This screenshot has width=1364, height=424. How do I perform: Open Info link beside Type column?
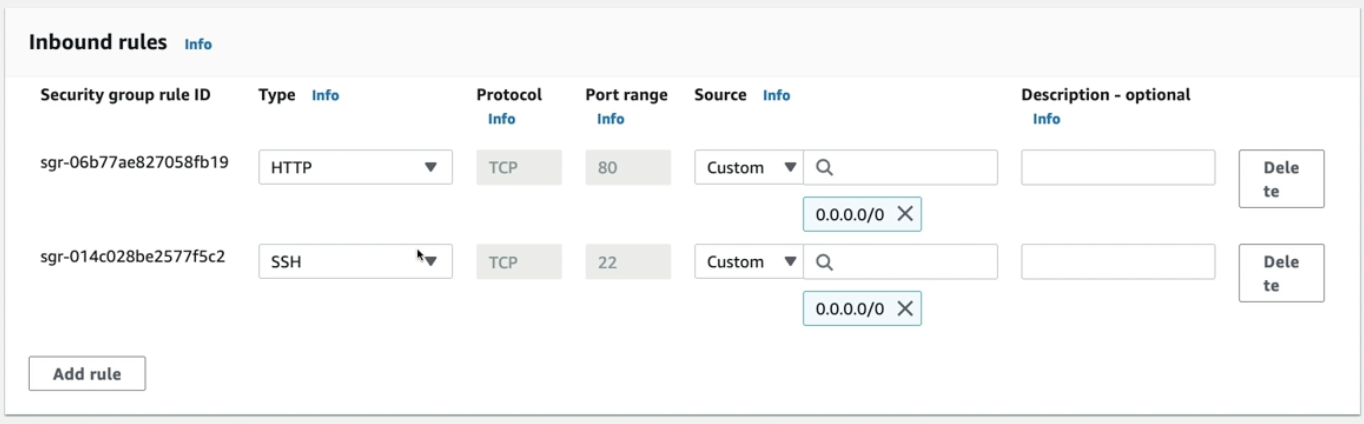pos(325,96)
